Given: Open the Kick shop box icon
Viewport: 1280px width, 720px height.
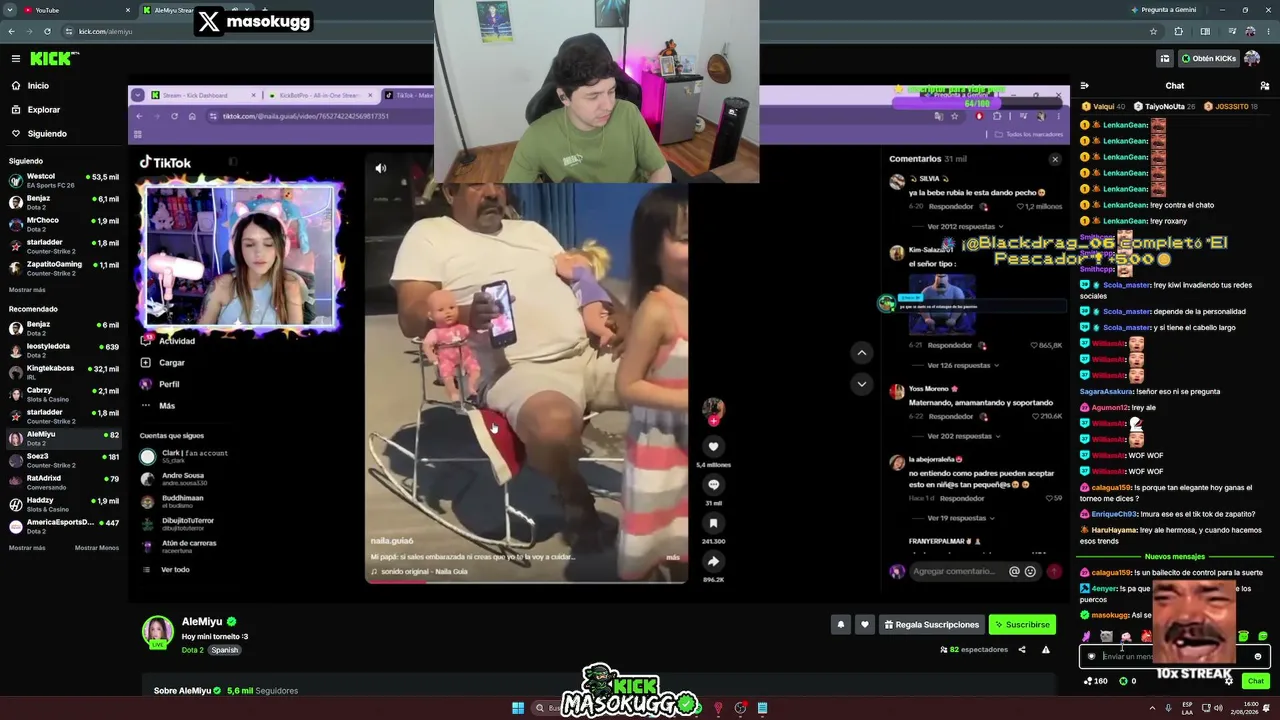Looking at the screenshot, I should tap(1164, 59).
